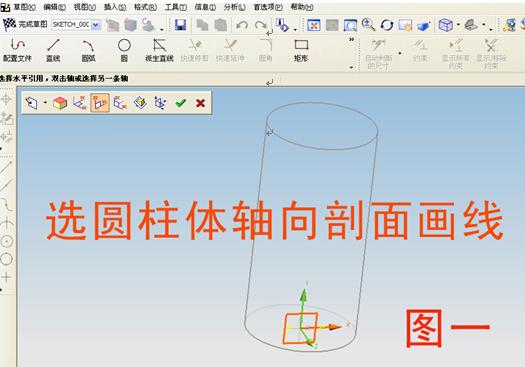Click the colored cube icon in floating toolbar
Image resolution: width=525 pixels, height=367 pixels.
(60, 103)
